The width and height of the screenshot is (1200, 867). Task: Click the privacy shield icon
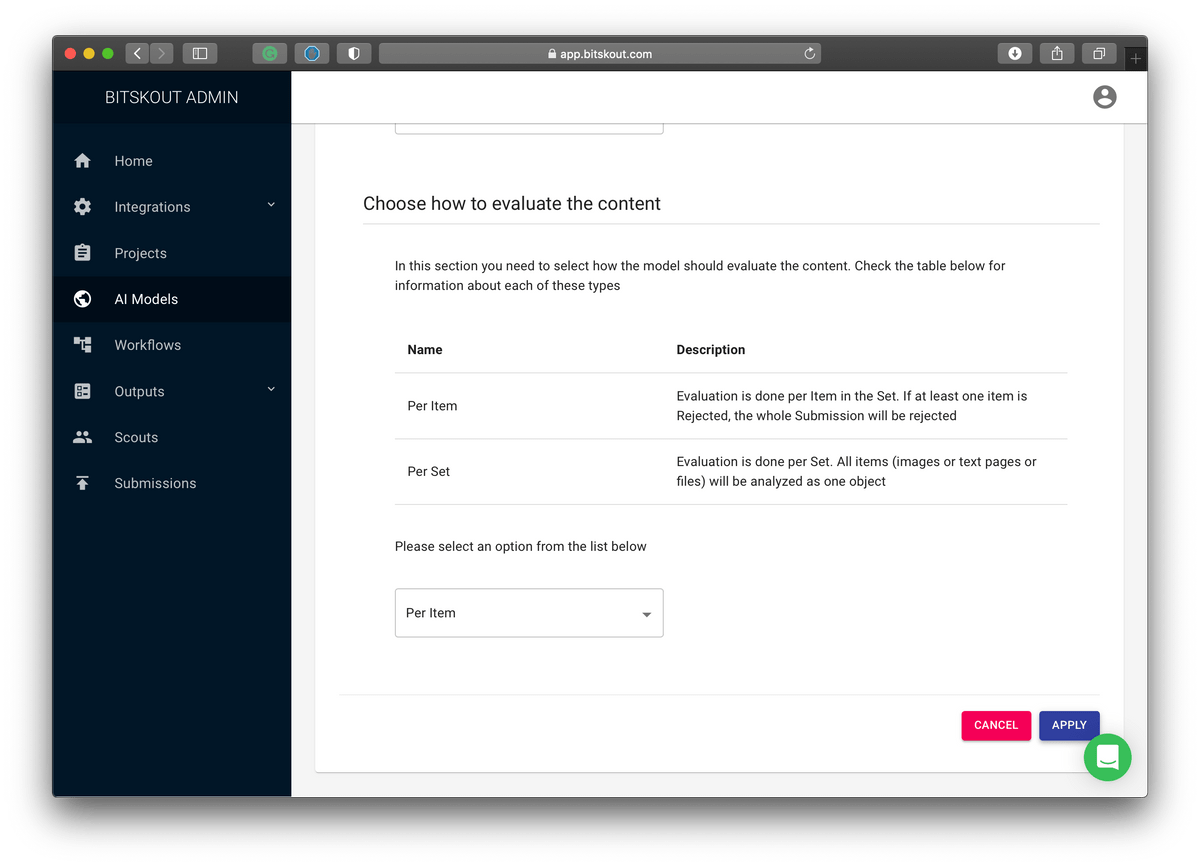point(354,54)
